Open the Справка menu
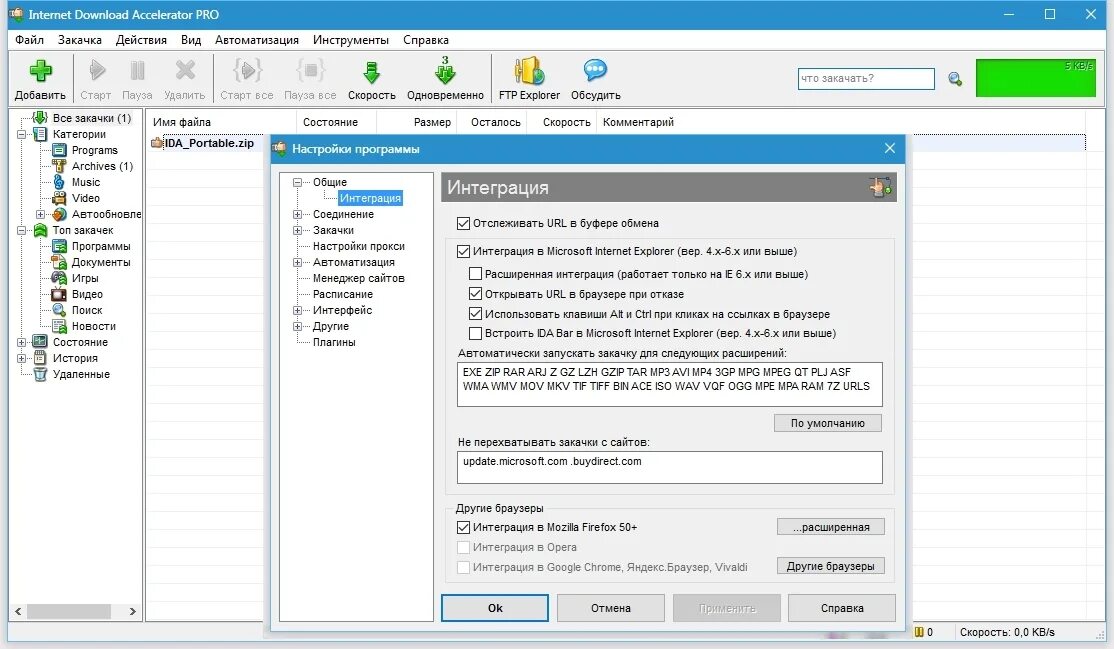 [x=426, y=40]
